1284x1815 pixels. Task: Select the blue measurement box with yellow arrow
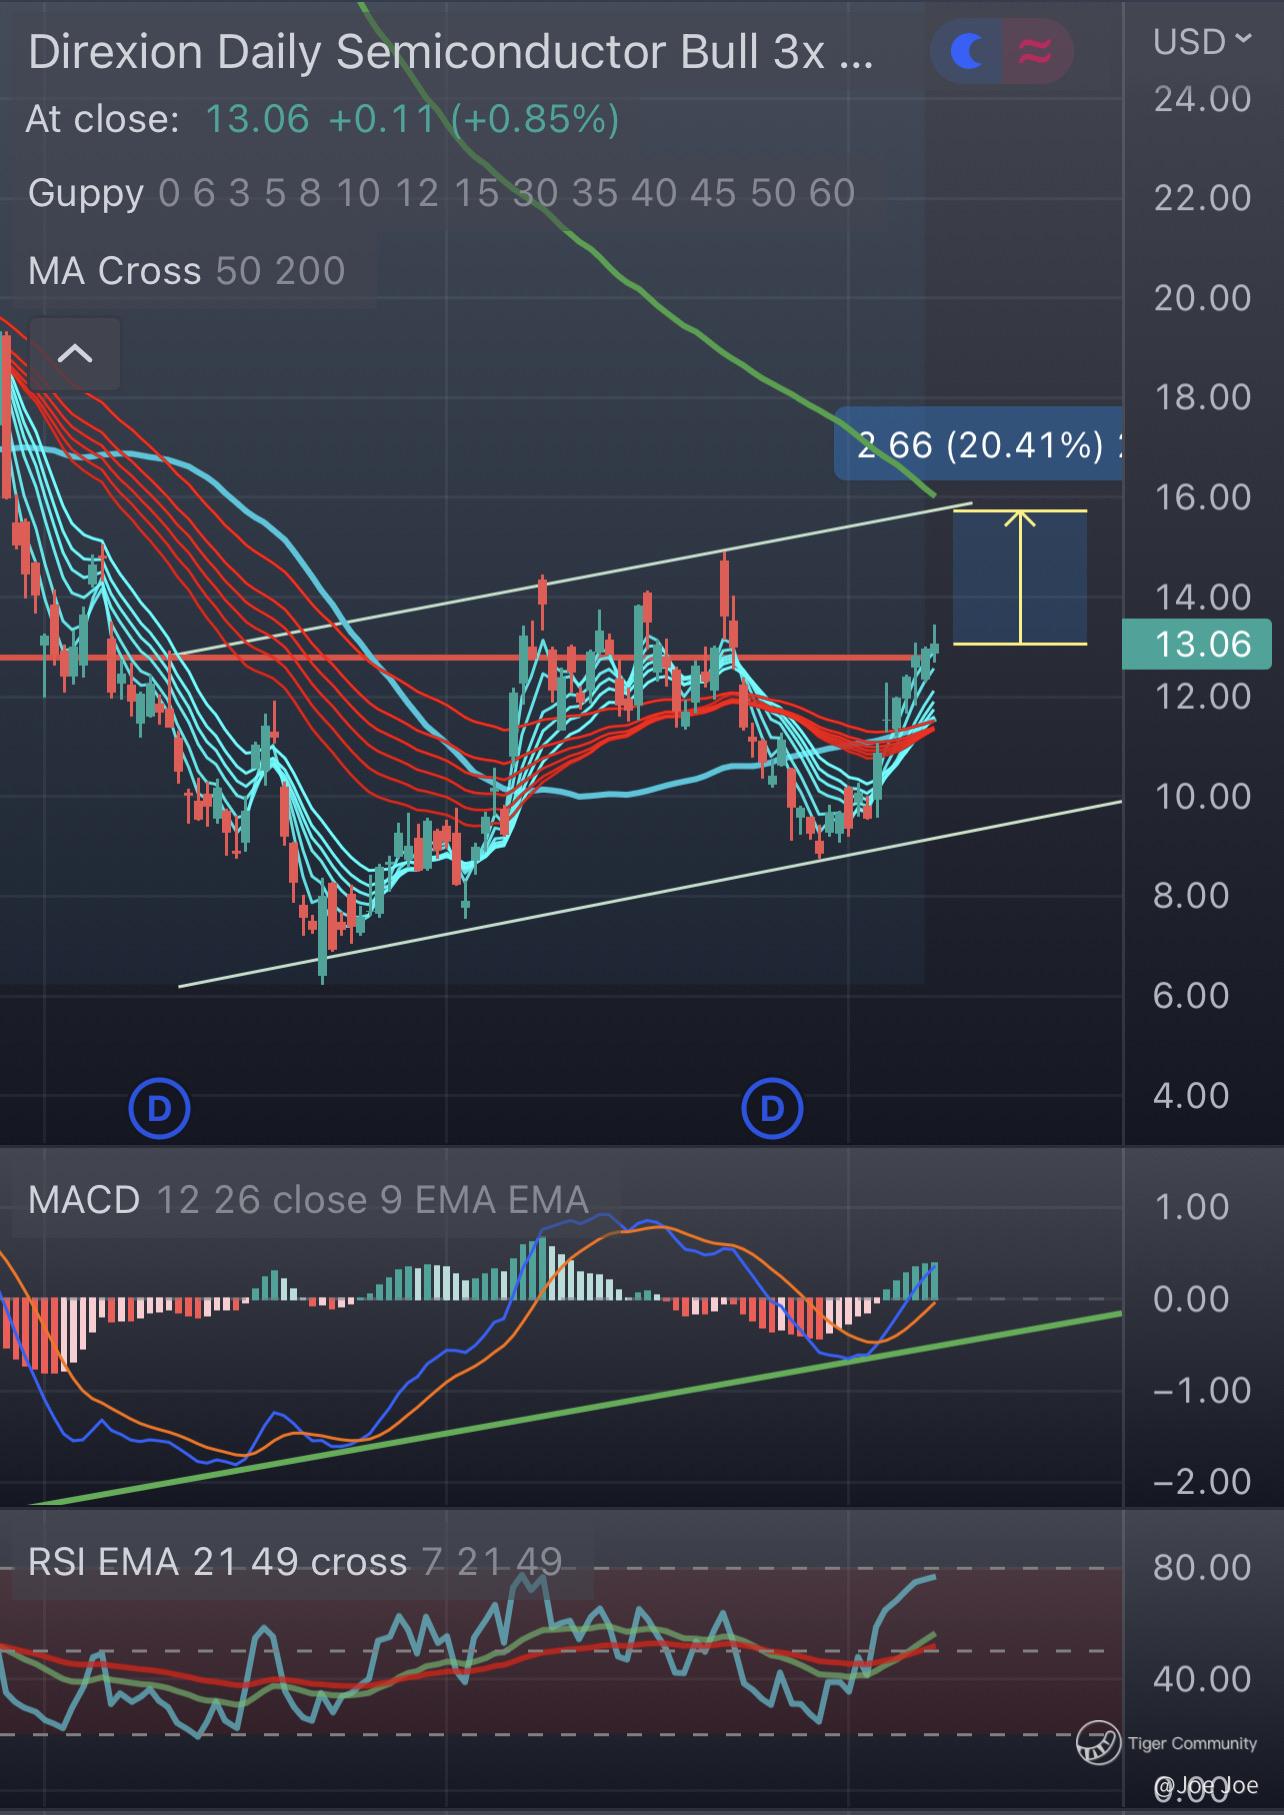[1020, 577]
